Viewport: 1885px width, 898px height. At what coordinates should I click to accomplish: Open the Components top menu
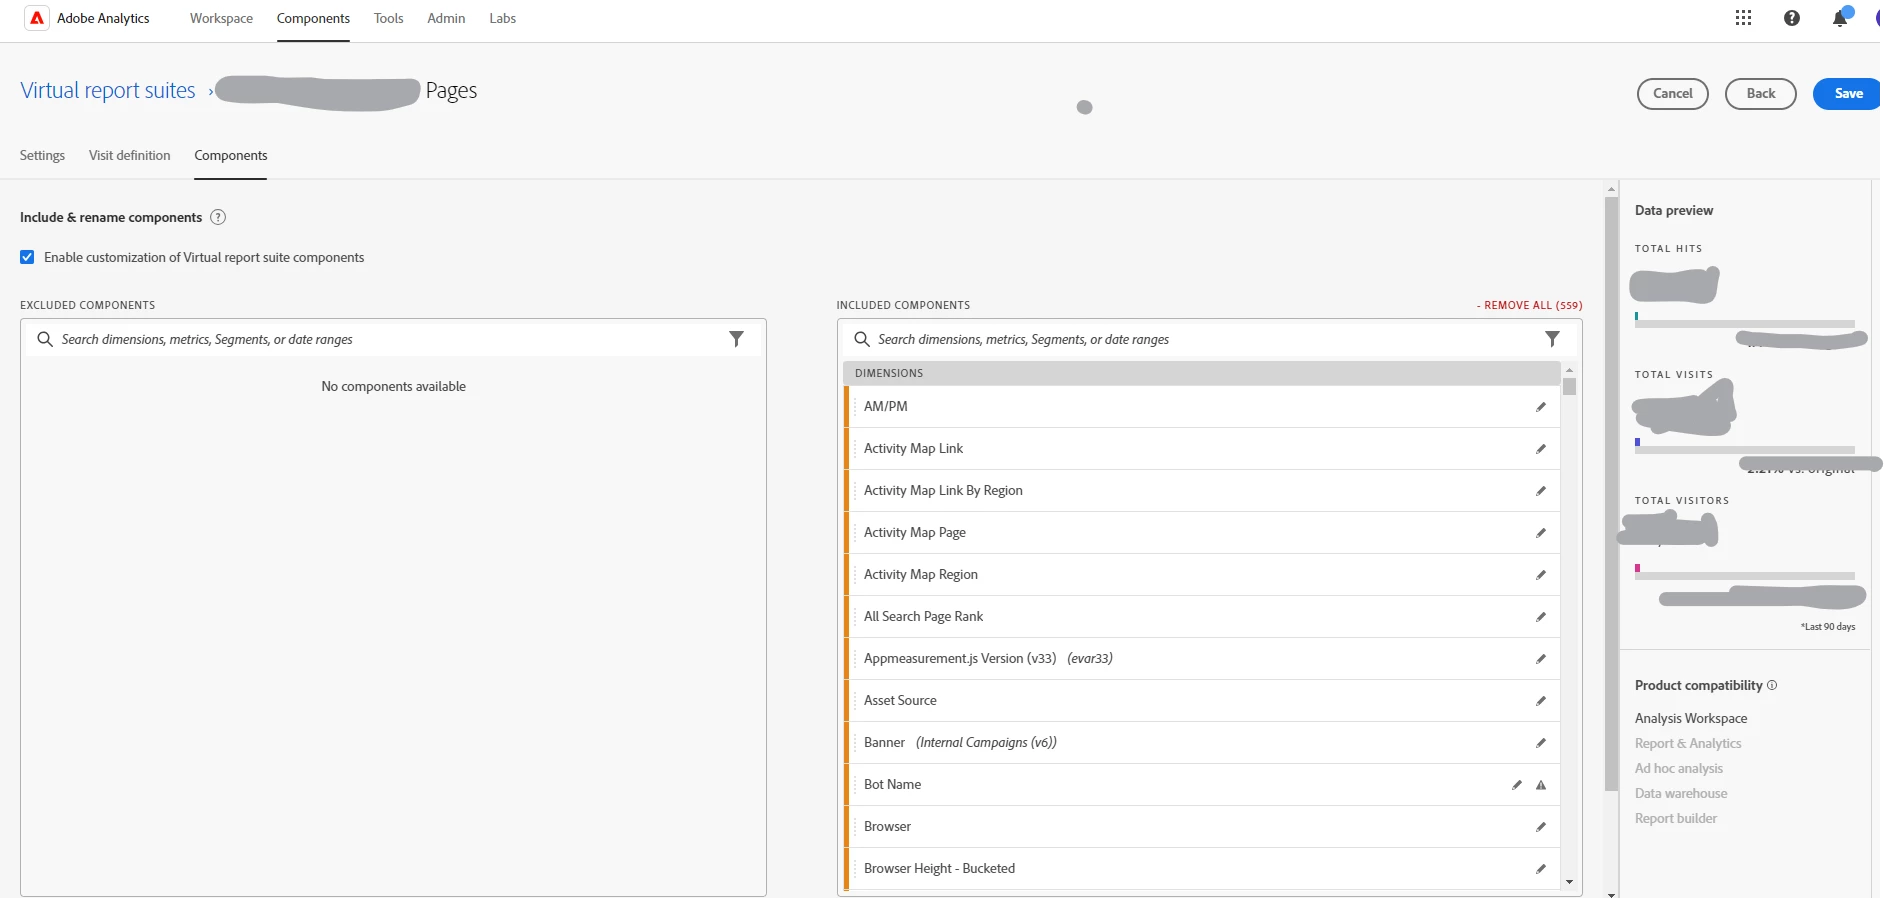[313, 18]
